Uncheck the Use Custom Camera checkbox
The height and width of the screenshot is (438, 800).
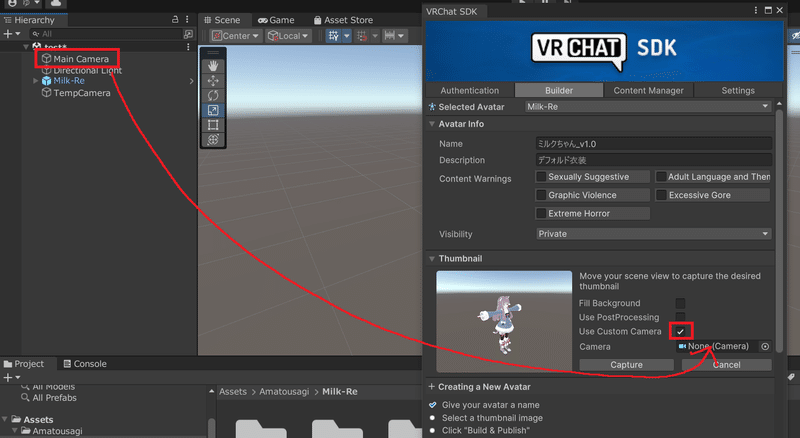pos(680,331)
